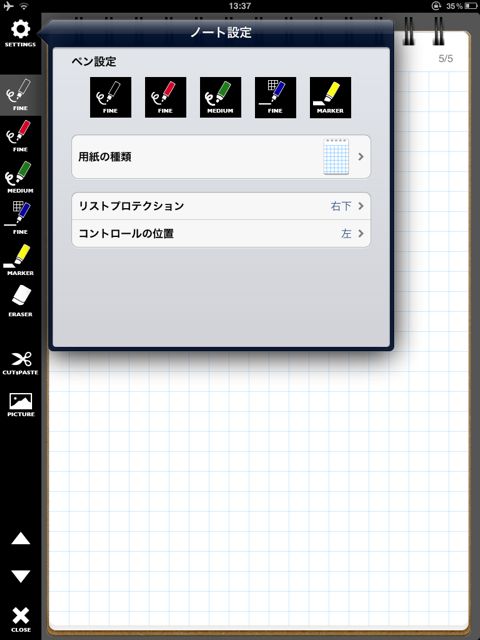Open the Settings gear in sidebar
480x640 pixels.
[20, 33]
